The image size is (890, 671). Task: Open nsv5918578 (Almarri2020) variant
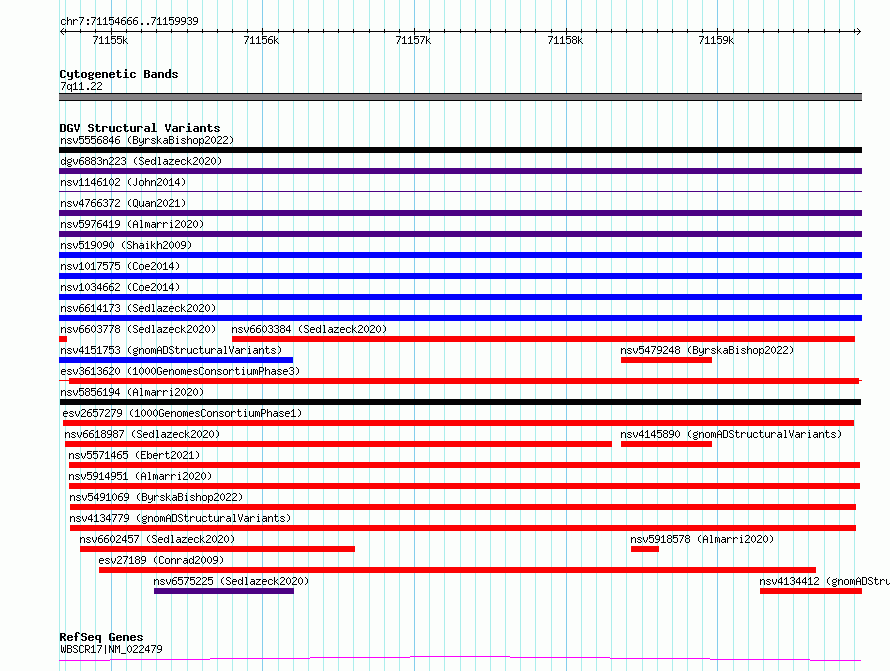(702, 539)
